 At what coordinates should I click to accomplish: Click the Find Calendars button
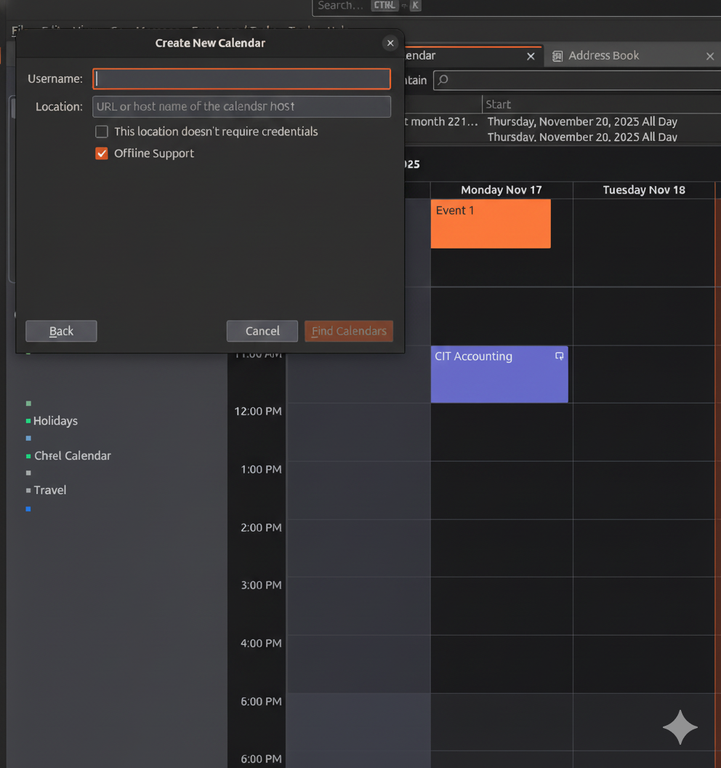tap(349, 331)
